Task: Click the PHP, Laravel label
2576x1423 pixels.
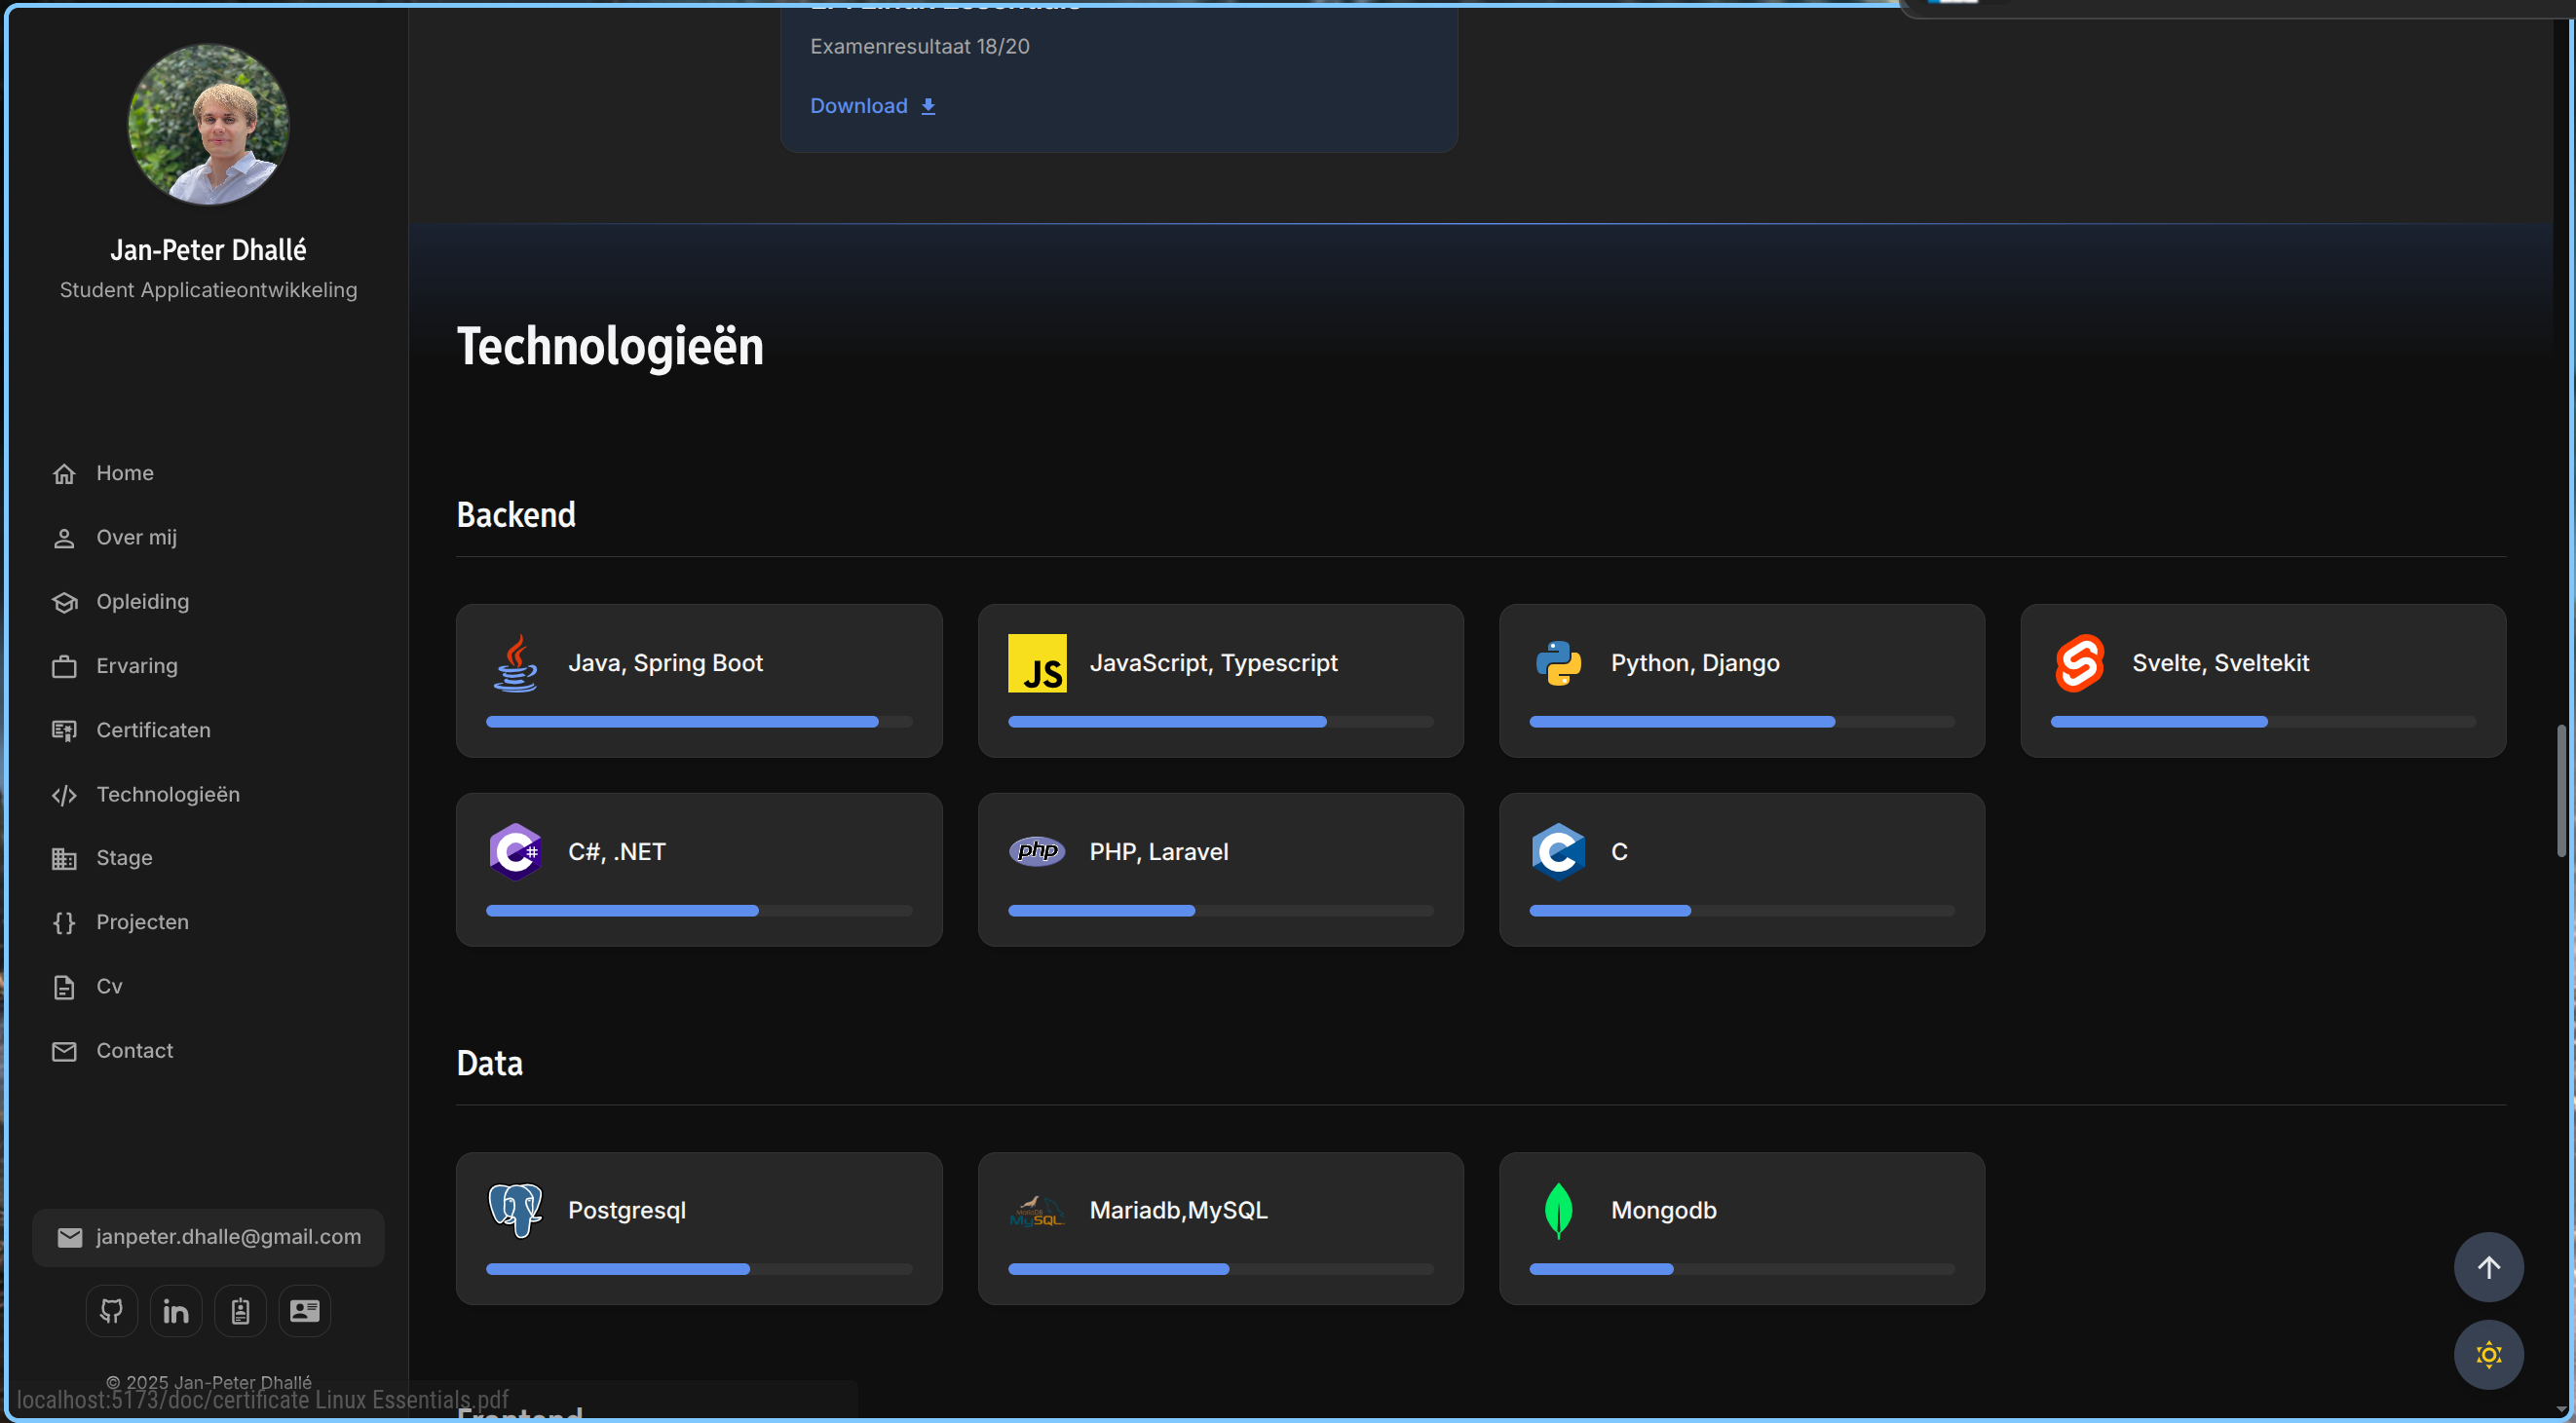Action: [x=1159, y=852]
